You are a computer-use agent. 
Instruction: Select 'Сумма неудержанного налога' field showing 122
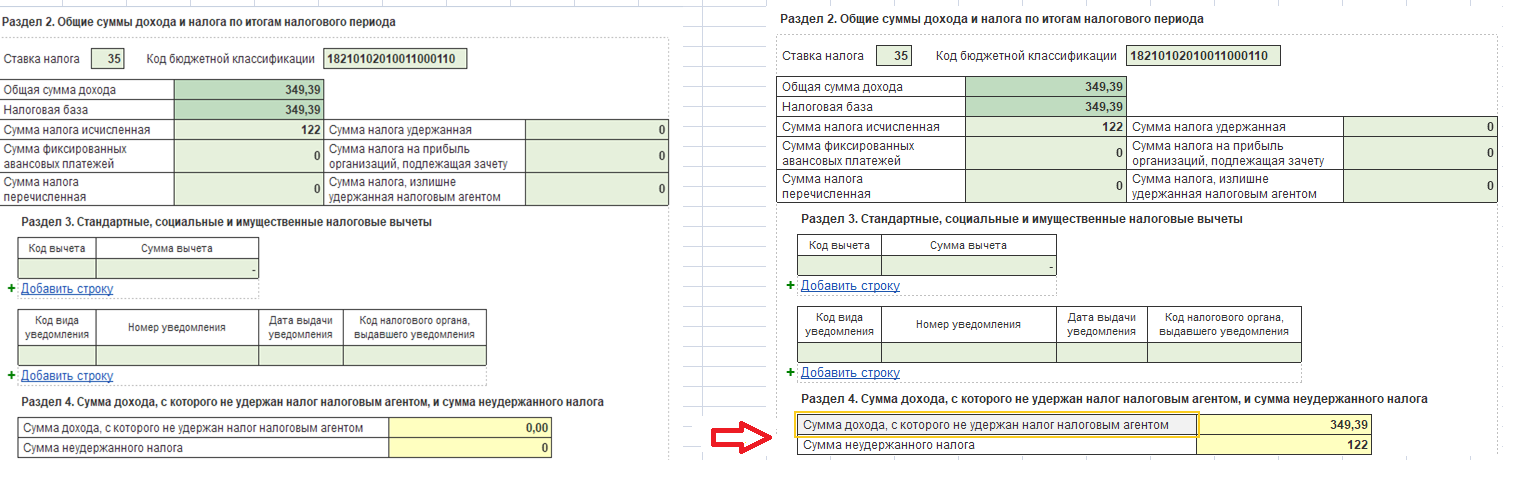1284,445
